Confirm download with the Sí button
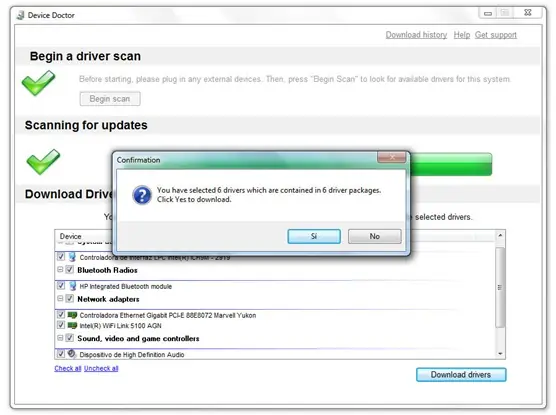 (314, 236)
